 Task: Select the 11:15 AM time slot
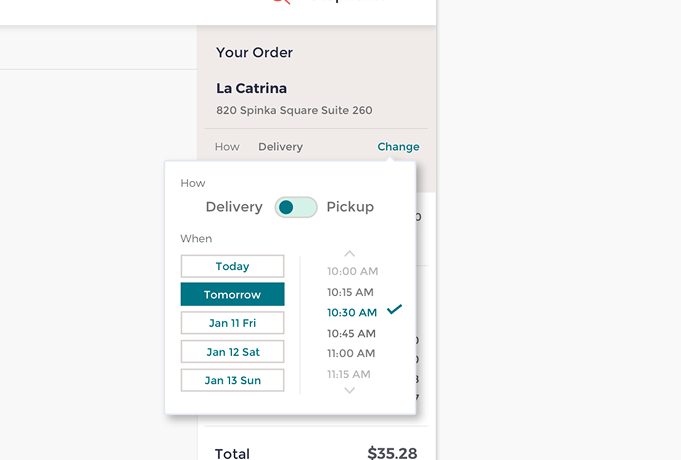(x=349, y=374)
